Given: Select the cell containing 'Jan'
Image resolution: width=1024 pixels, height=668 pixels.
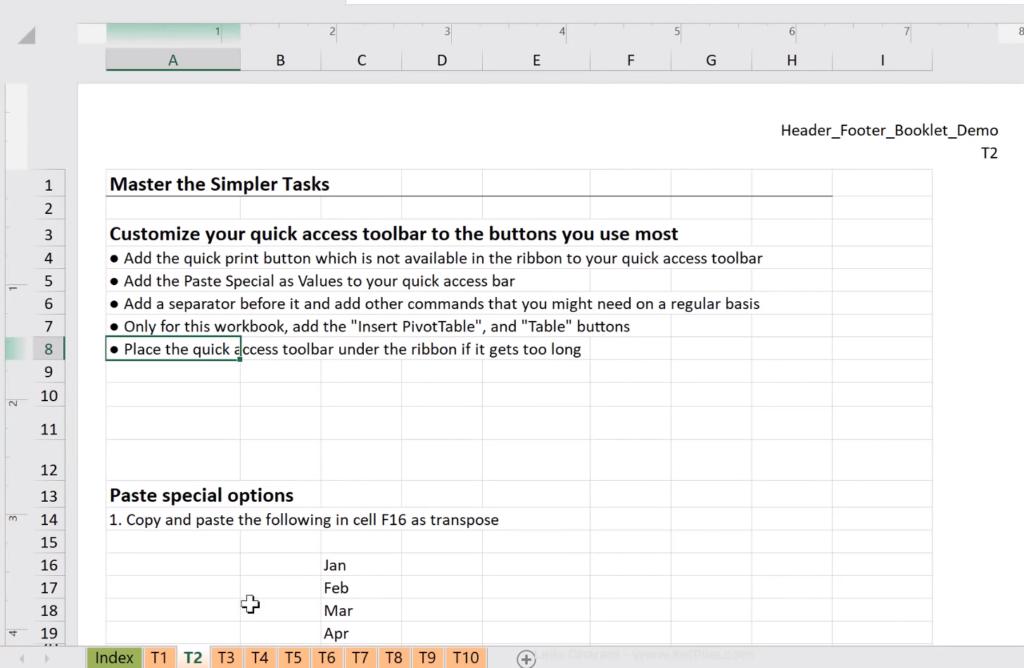Looking at the screenshot, I should coord(360,564).
